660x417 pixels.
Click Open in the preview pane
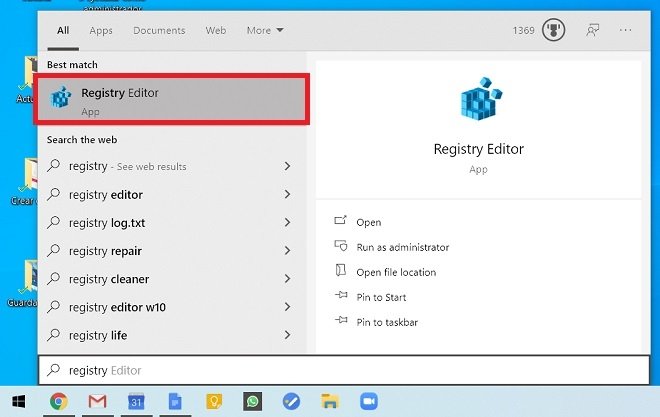coord(369,222)
